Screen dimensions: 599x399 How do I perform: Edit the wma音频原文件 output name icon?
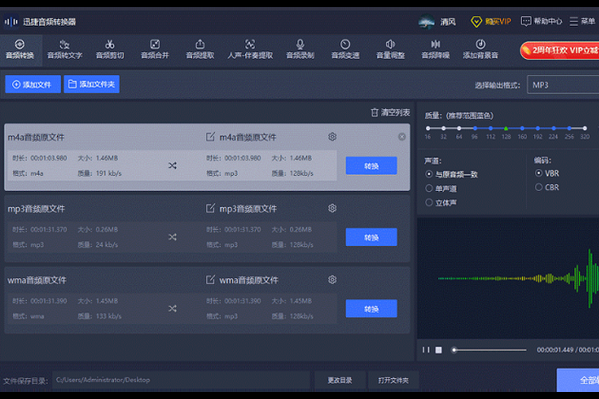coord(210,279)
